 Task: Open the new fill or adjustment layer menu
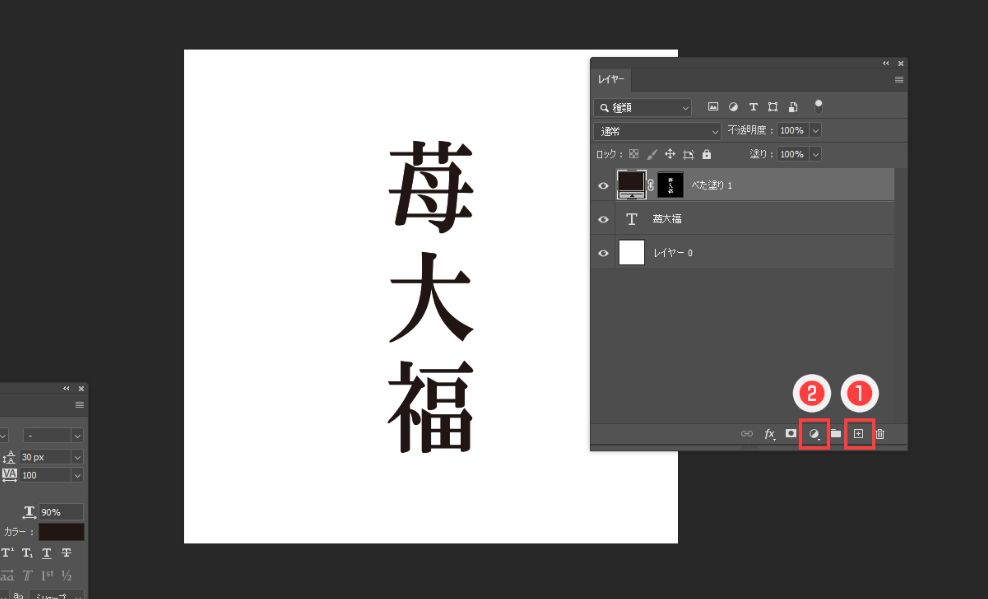[x=813, y=433]
